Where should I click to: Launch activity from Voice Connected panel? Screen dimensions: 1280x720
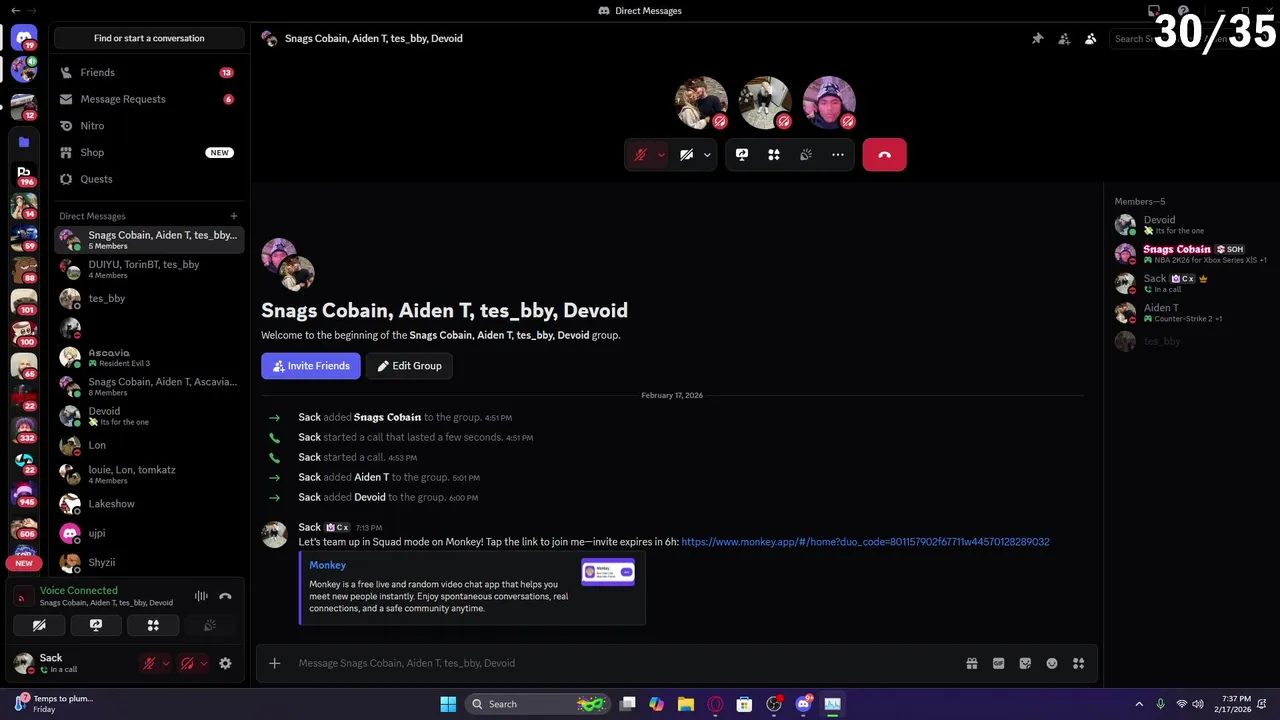coord(153,625)
